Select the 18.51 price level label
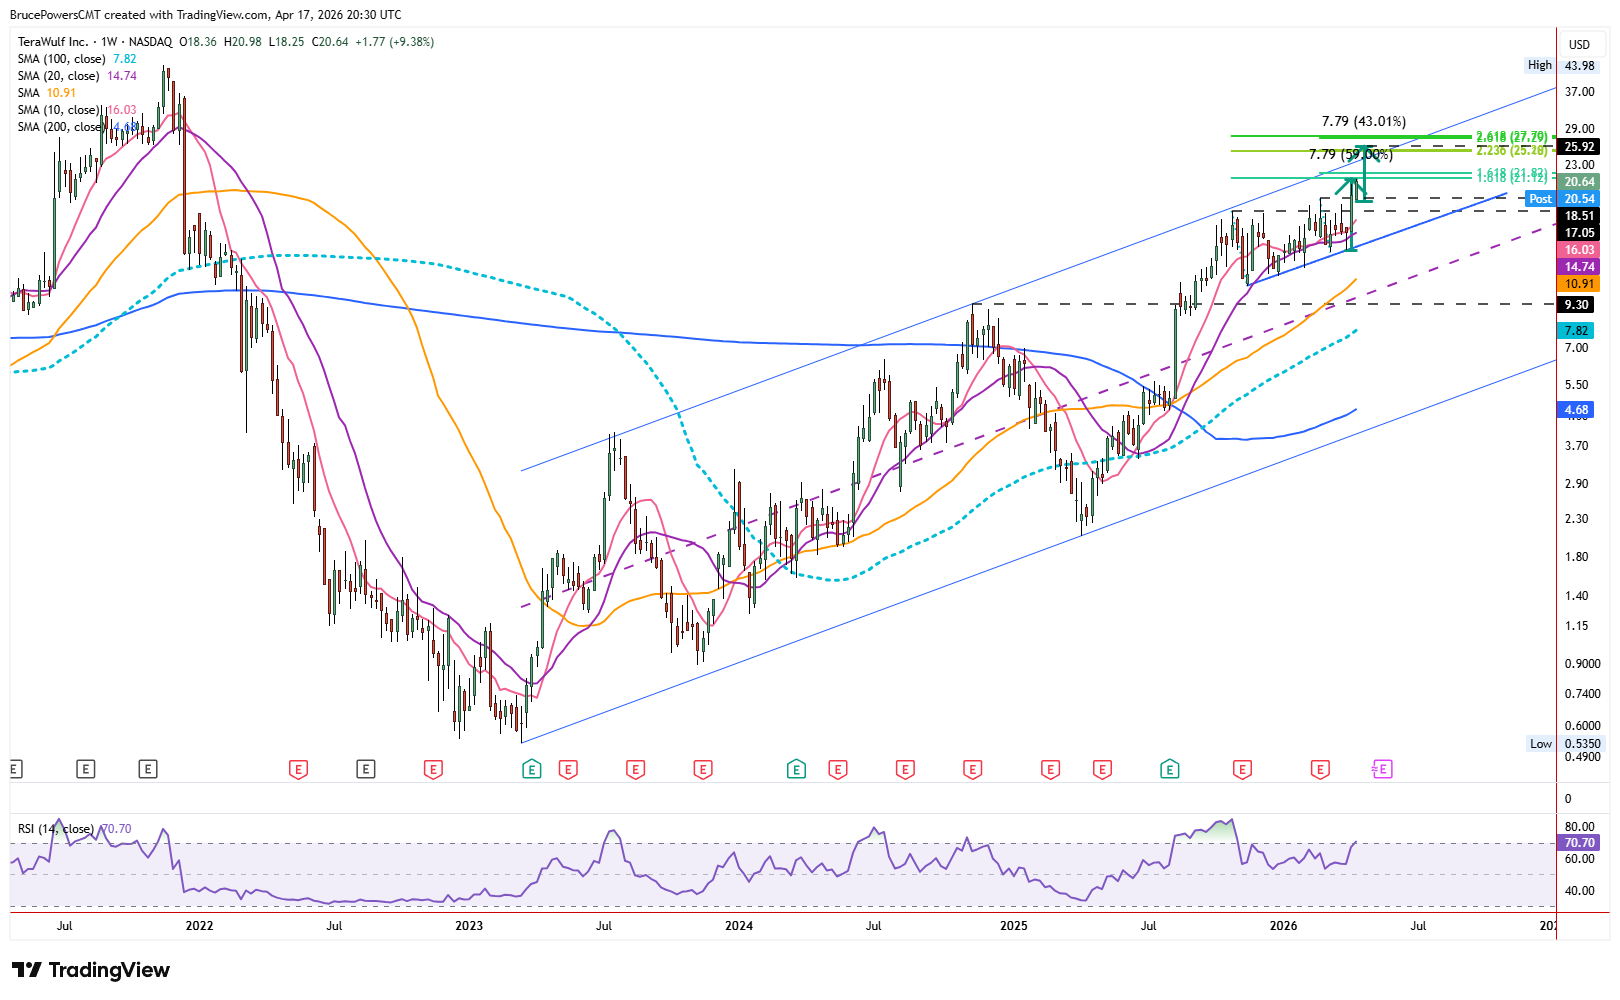 (x=1579, y=216)
